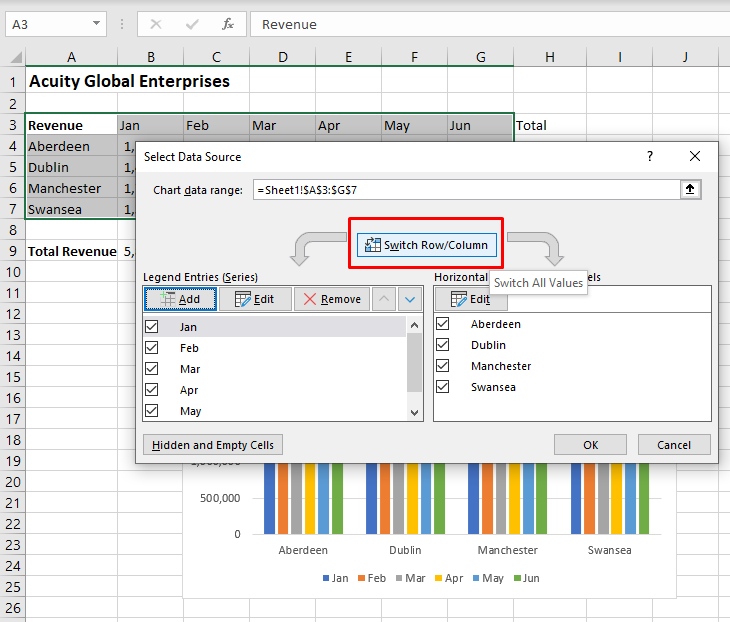Image resolution: width=730 pixels, height=622 pixels.
Task: Uncheck the Aberdeen category checkbox
Action: pyautogui.click(x=443, y=324)
